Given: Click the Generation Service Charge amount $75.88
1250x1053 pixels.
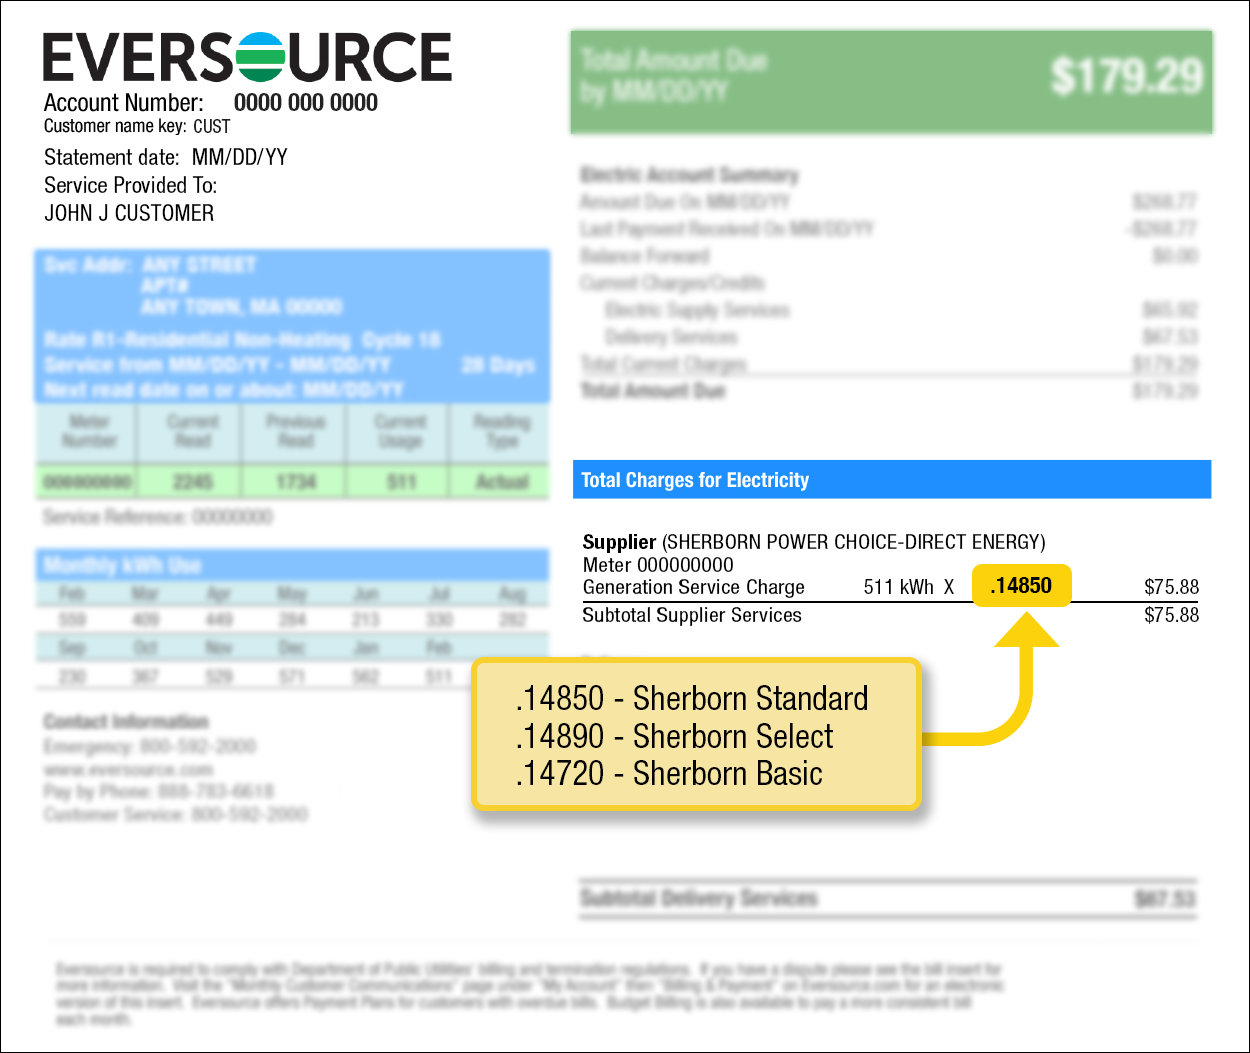Looking at the screenshot, I should (x=1171, y=587).
